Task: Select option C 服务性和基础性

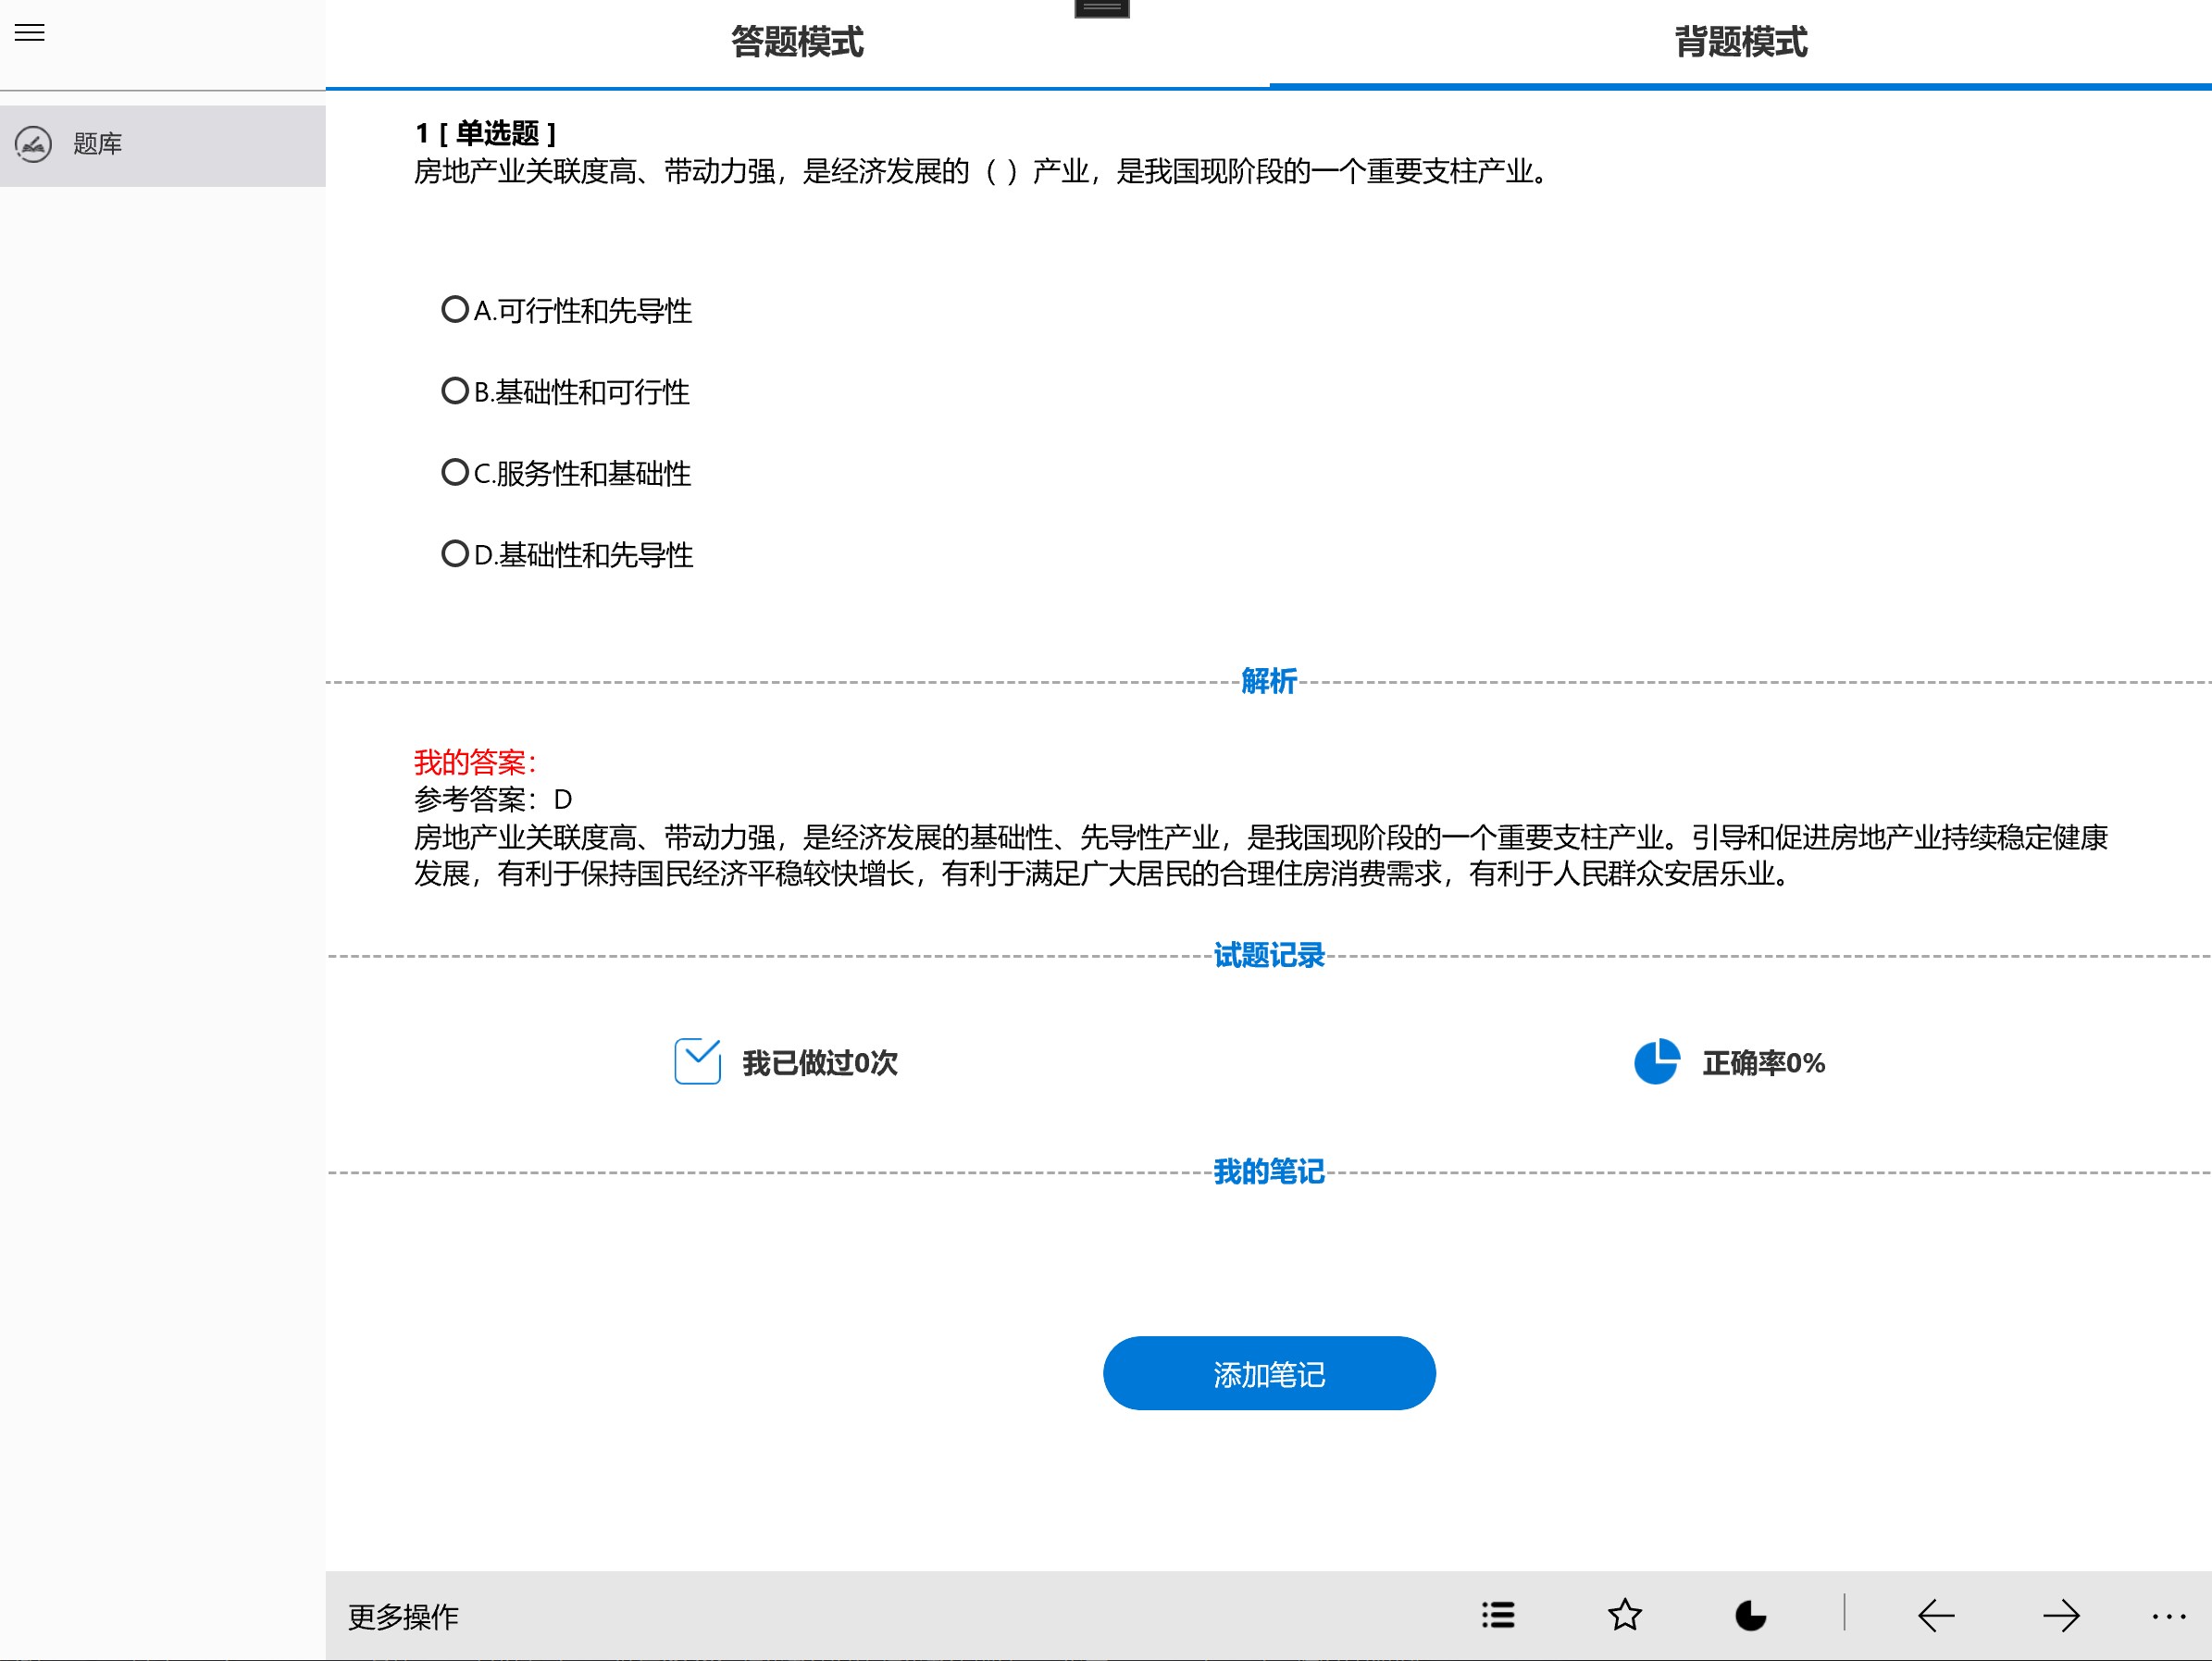Action: click(x=455, y=472)
